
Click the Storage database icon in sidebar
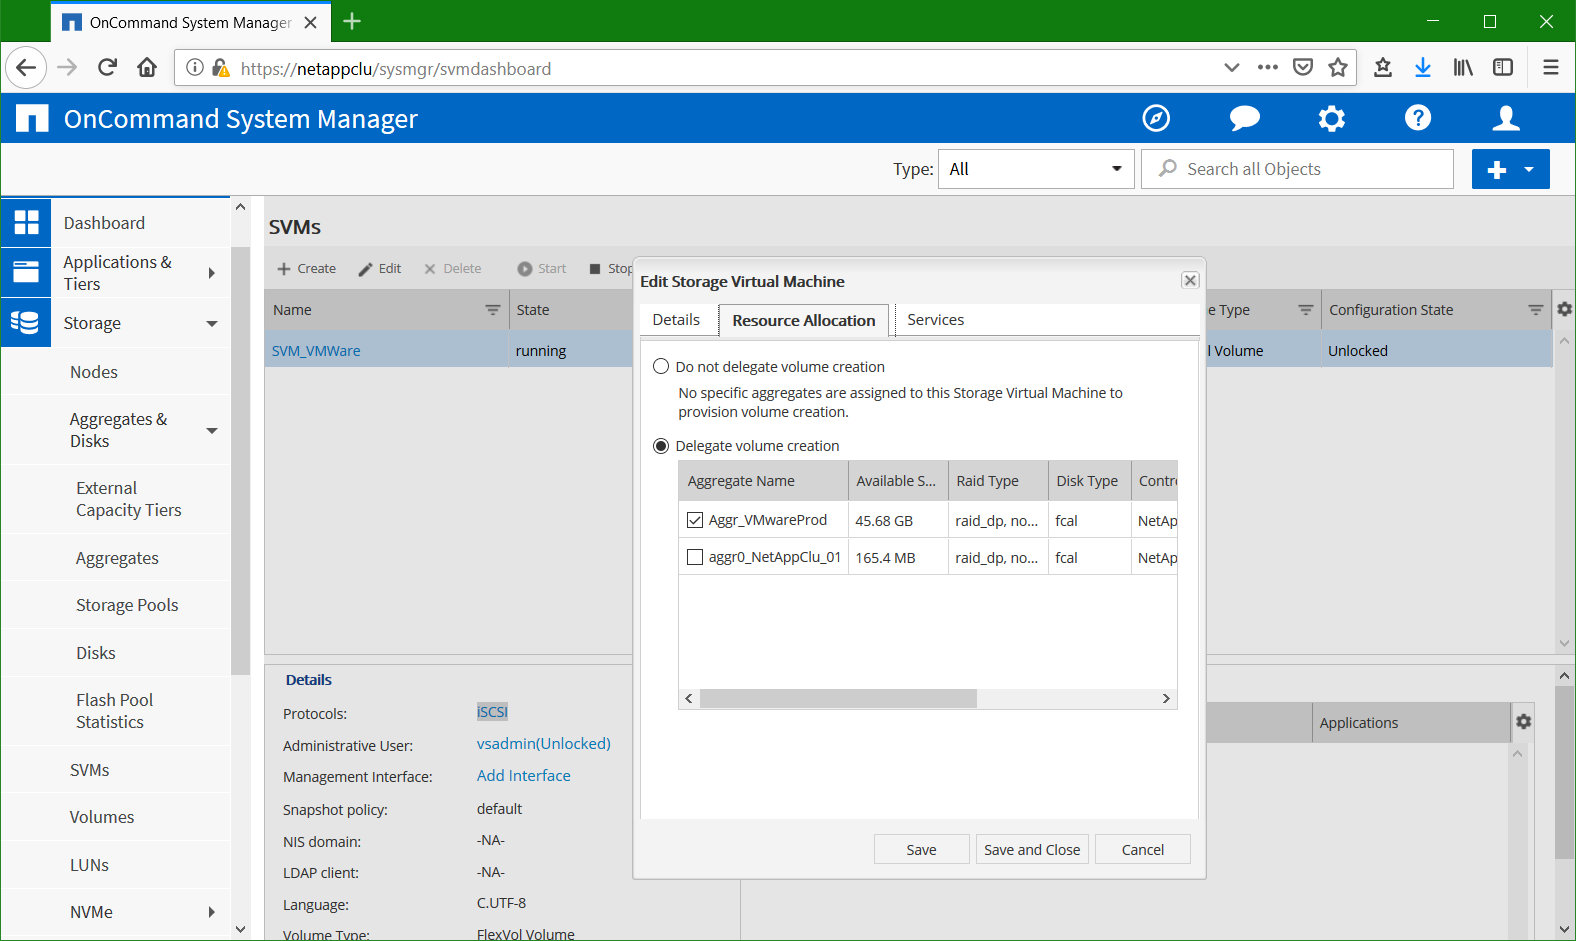pyautogui.click(x=26, y=322)
